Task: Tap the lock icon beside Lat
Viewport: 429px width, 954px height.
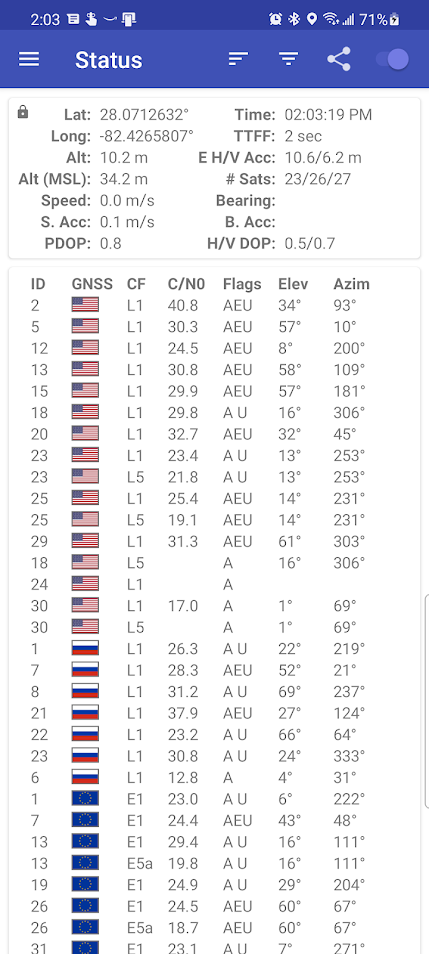Action: click(x=23, y=113)
